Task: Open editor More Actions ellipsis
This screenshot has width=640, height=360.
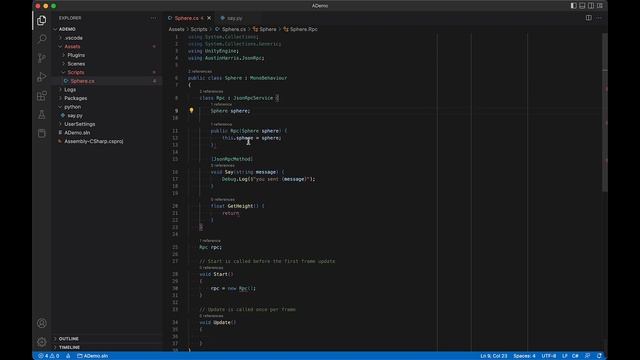Action: coord(599,18)
